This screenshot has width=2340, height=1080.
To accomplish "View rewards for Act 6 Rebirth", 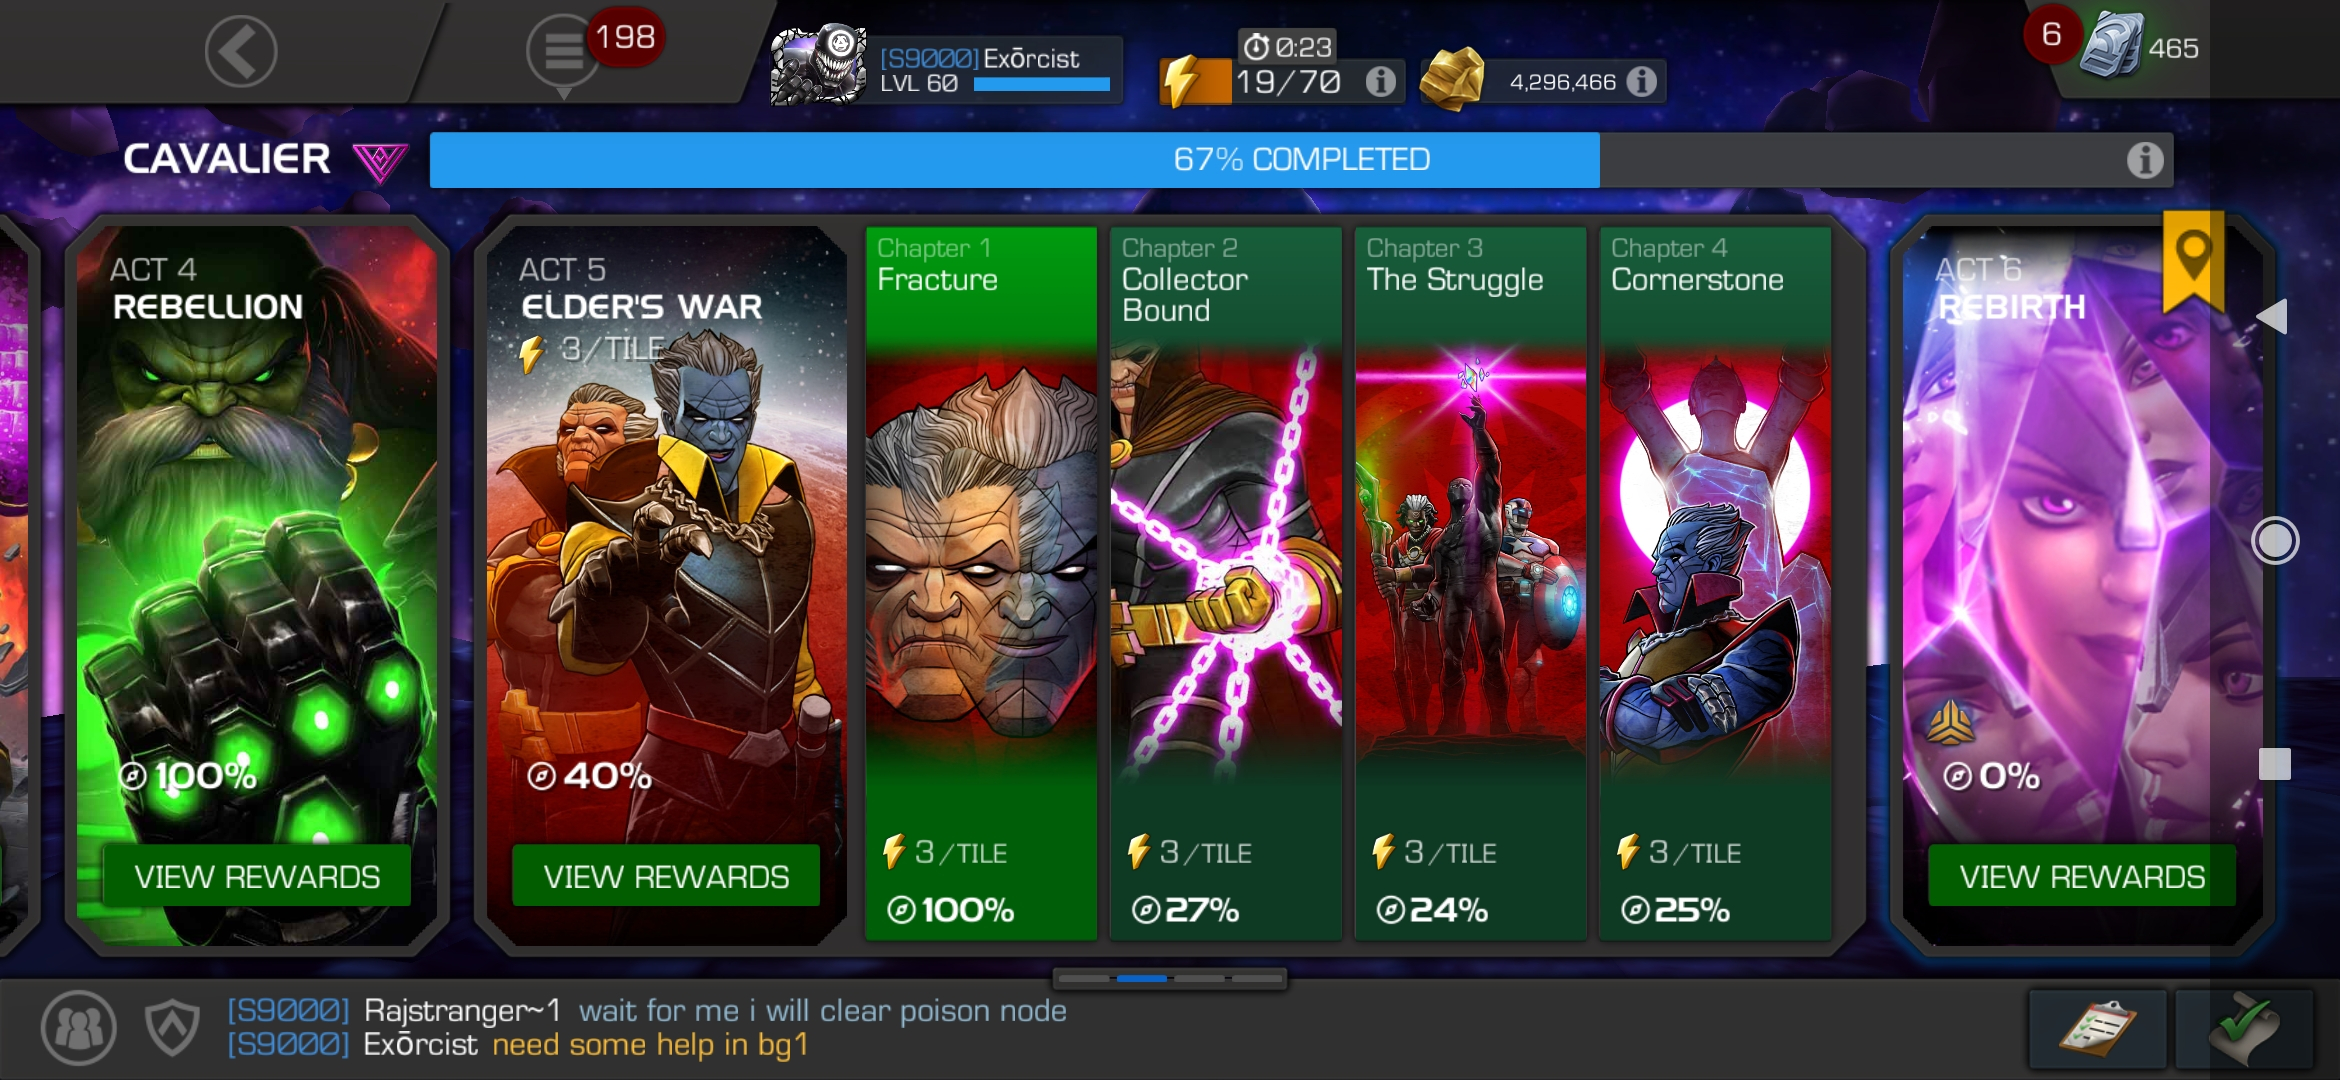I will coord(2082,876).
